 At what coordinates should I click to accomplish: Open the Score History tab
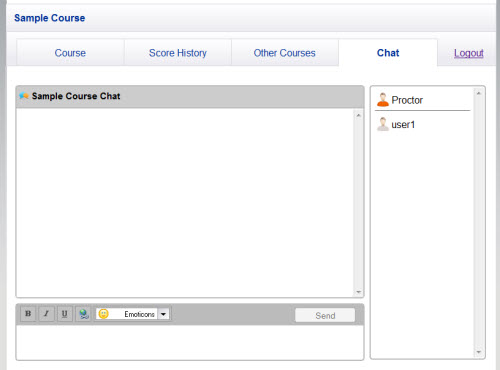pos(178,53)
